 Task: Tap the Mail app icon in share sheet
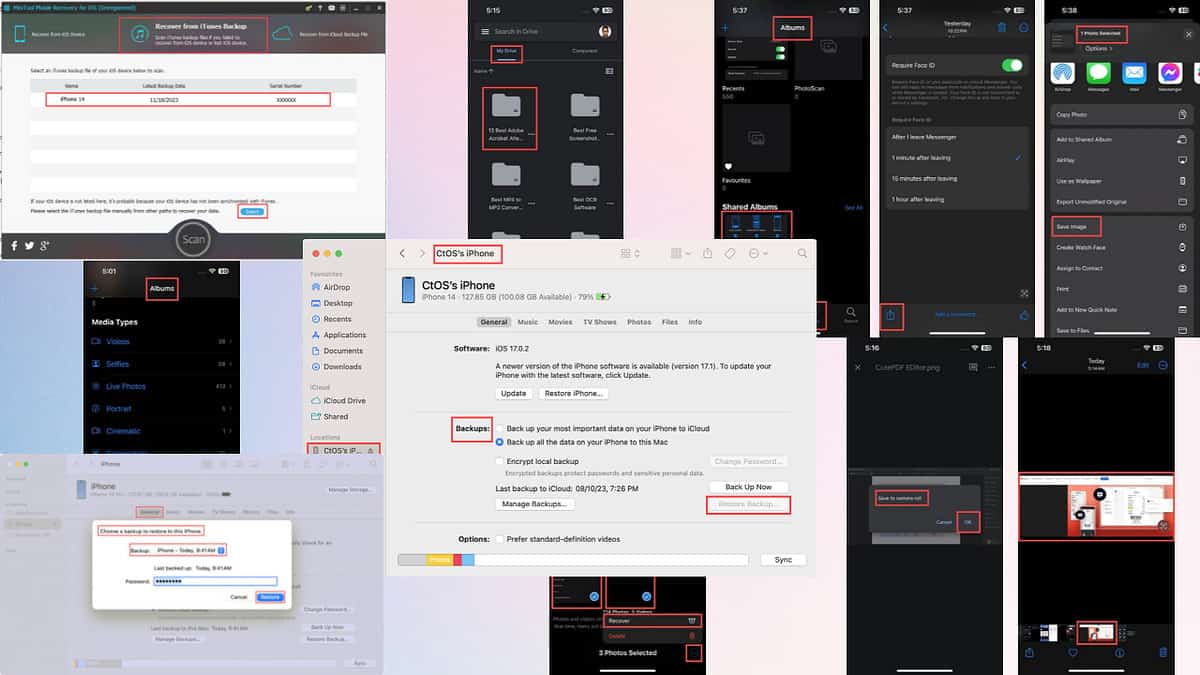pos(1133,73)
